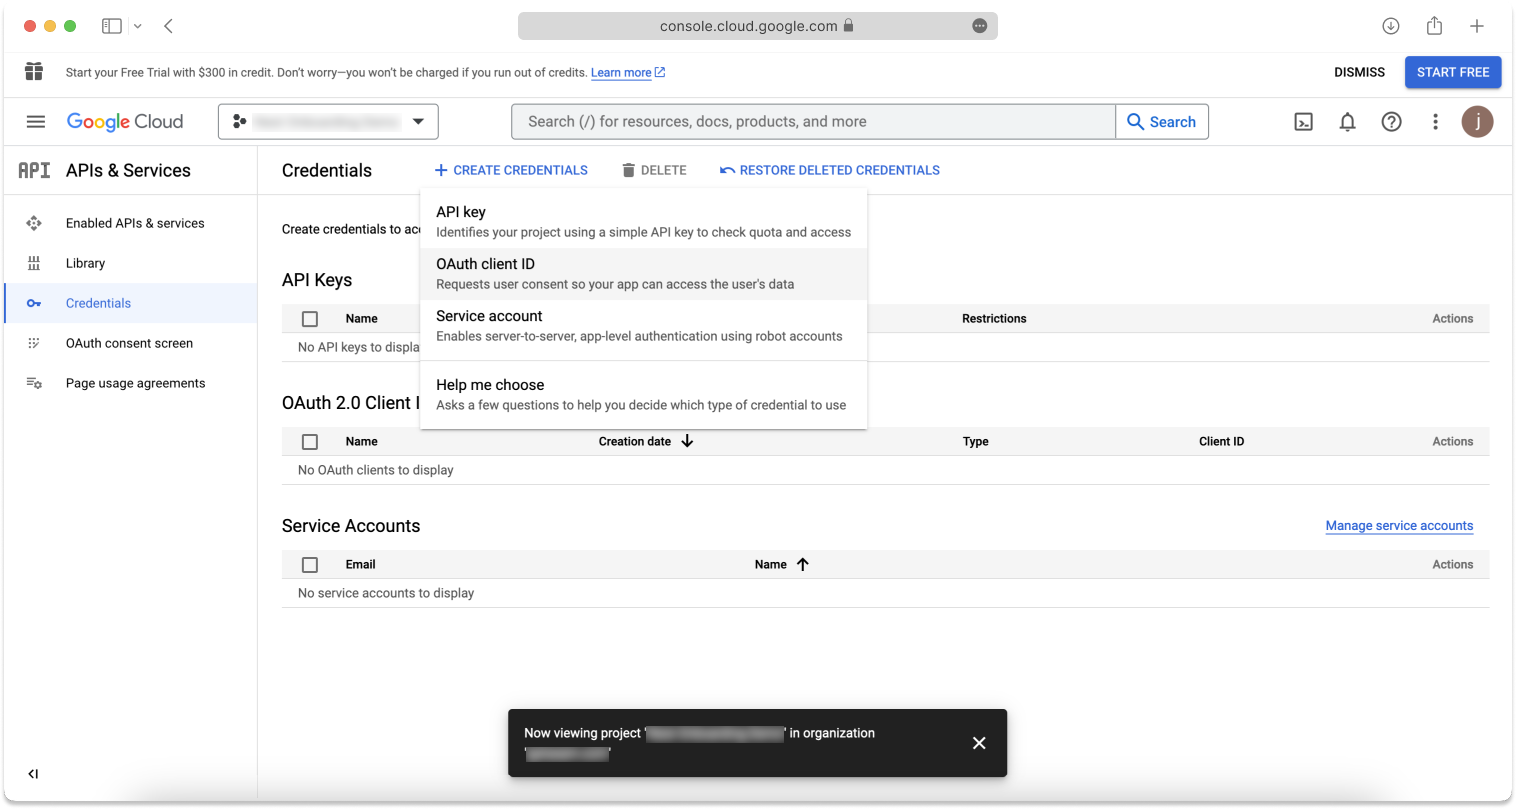Check the API Keys select-all checkbox
The height and width of the screenshot is (809, 1516).
click(310, 318)
